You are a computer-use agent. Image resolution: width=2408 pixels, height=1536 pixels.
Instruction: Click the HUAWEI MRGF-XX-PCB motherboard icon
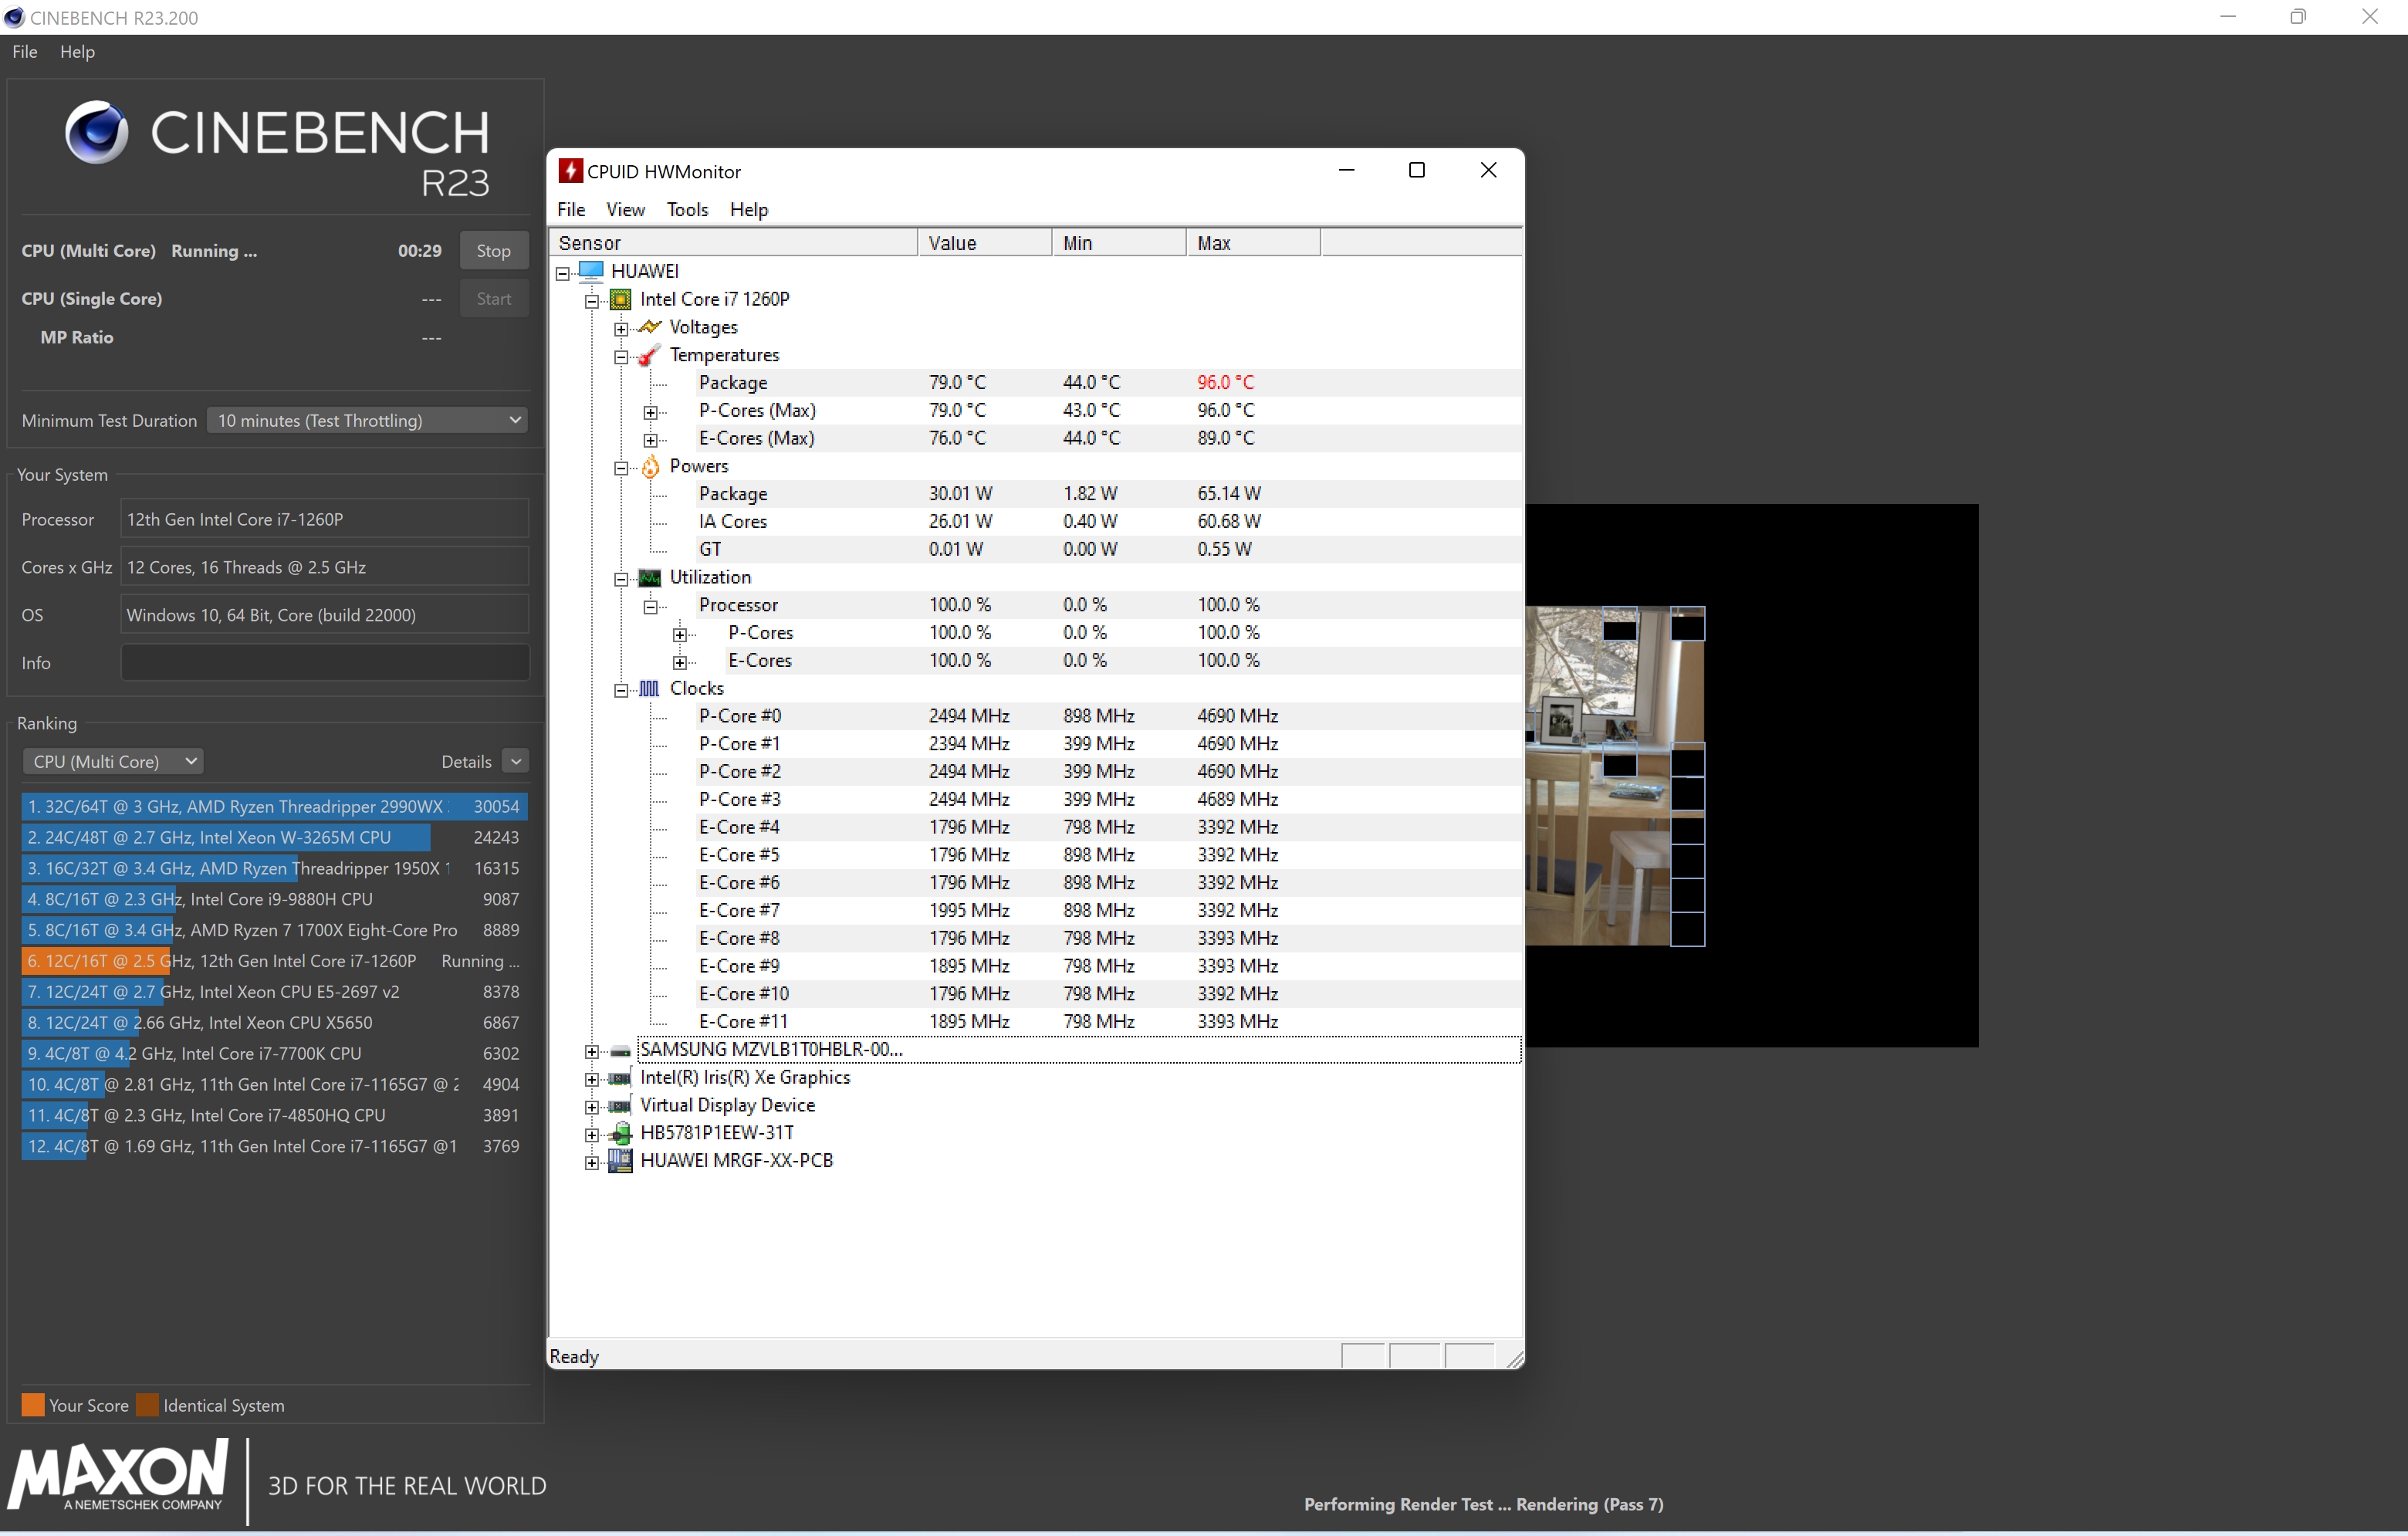tap(620, 1160)
